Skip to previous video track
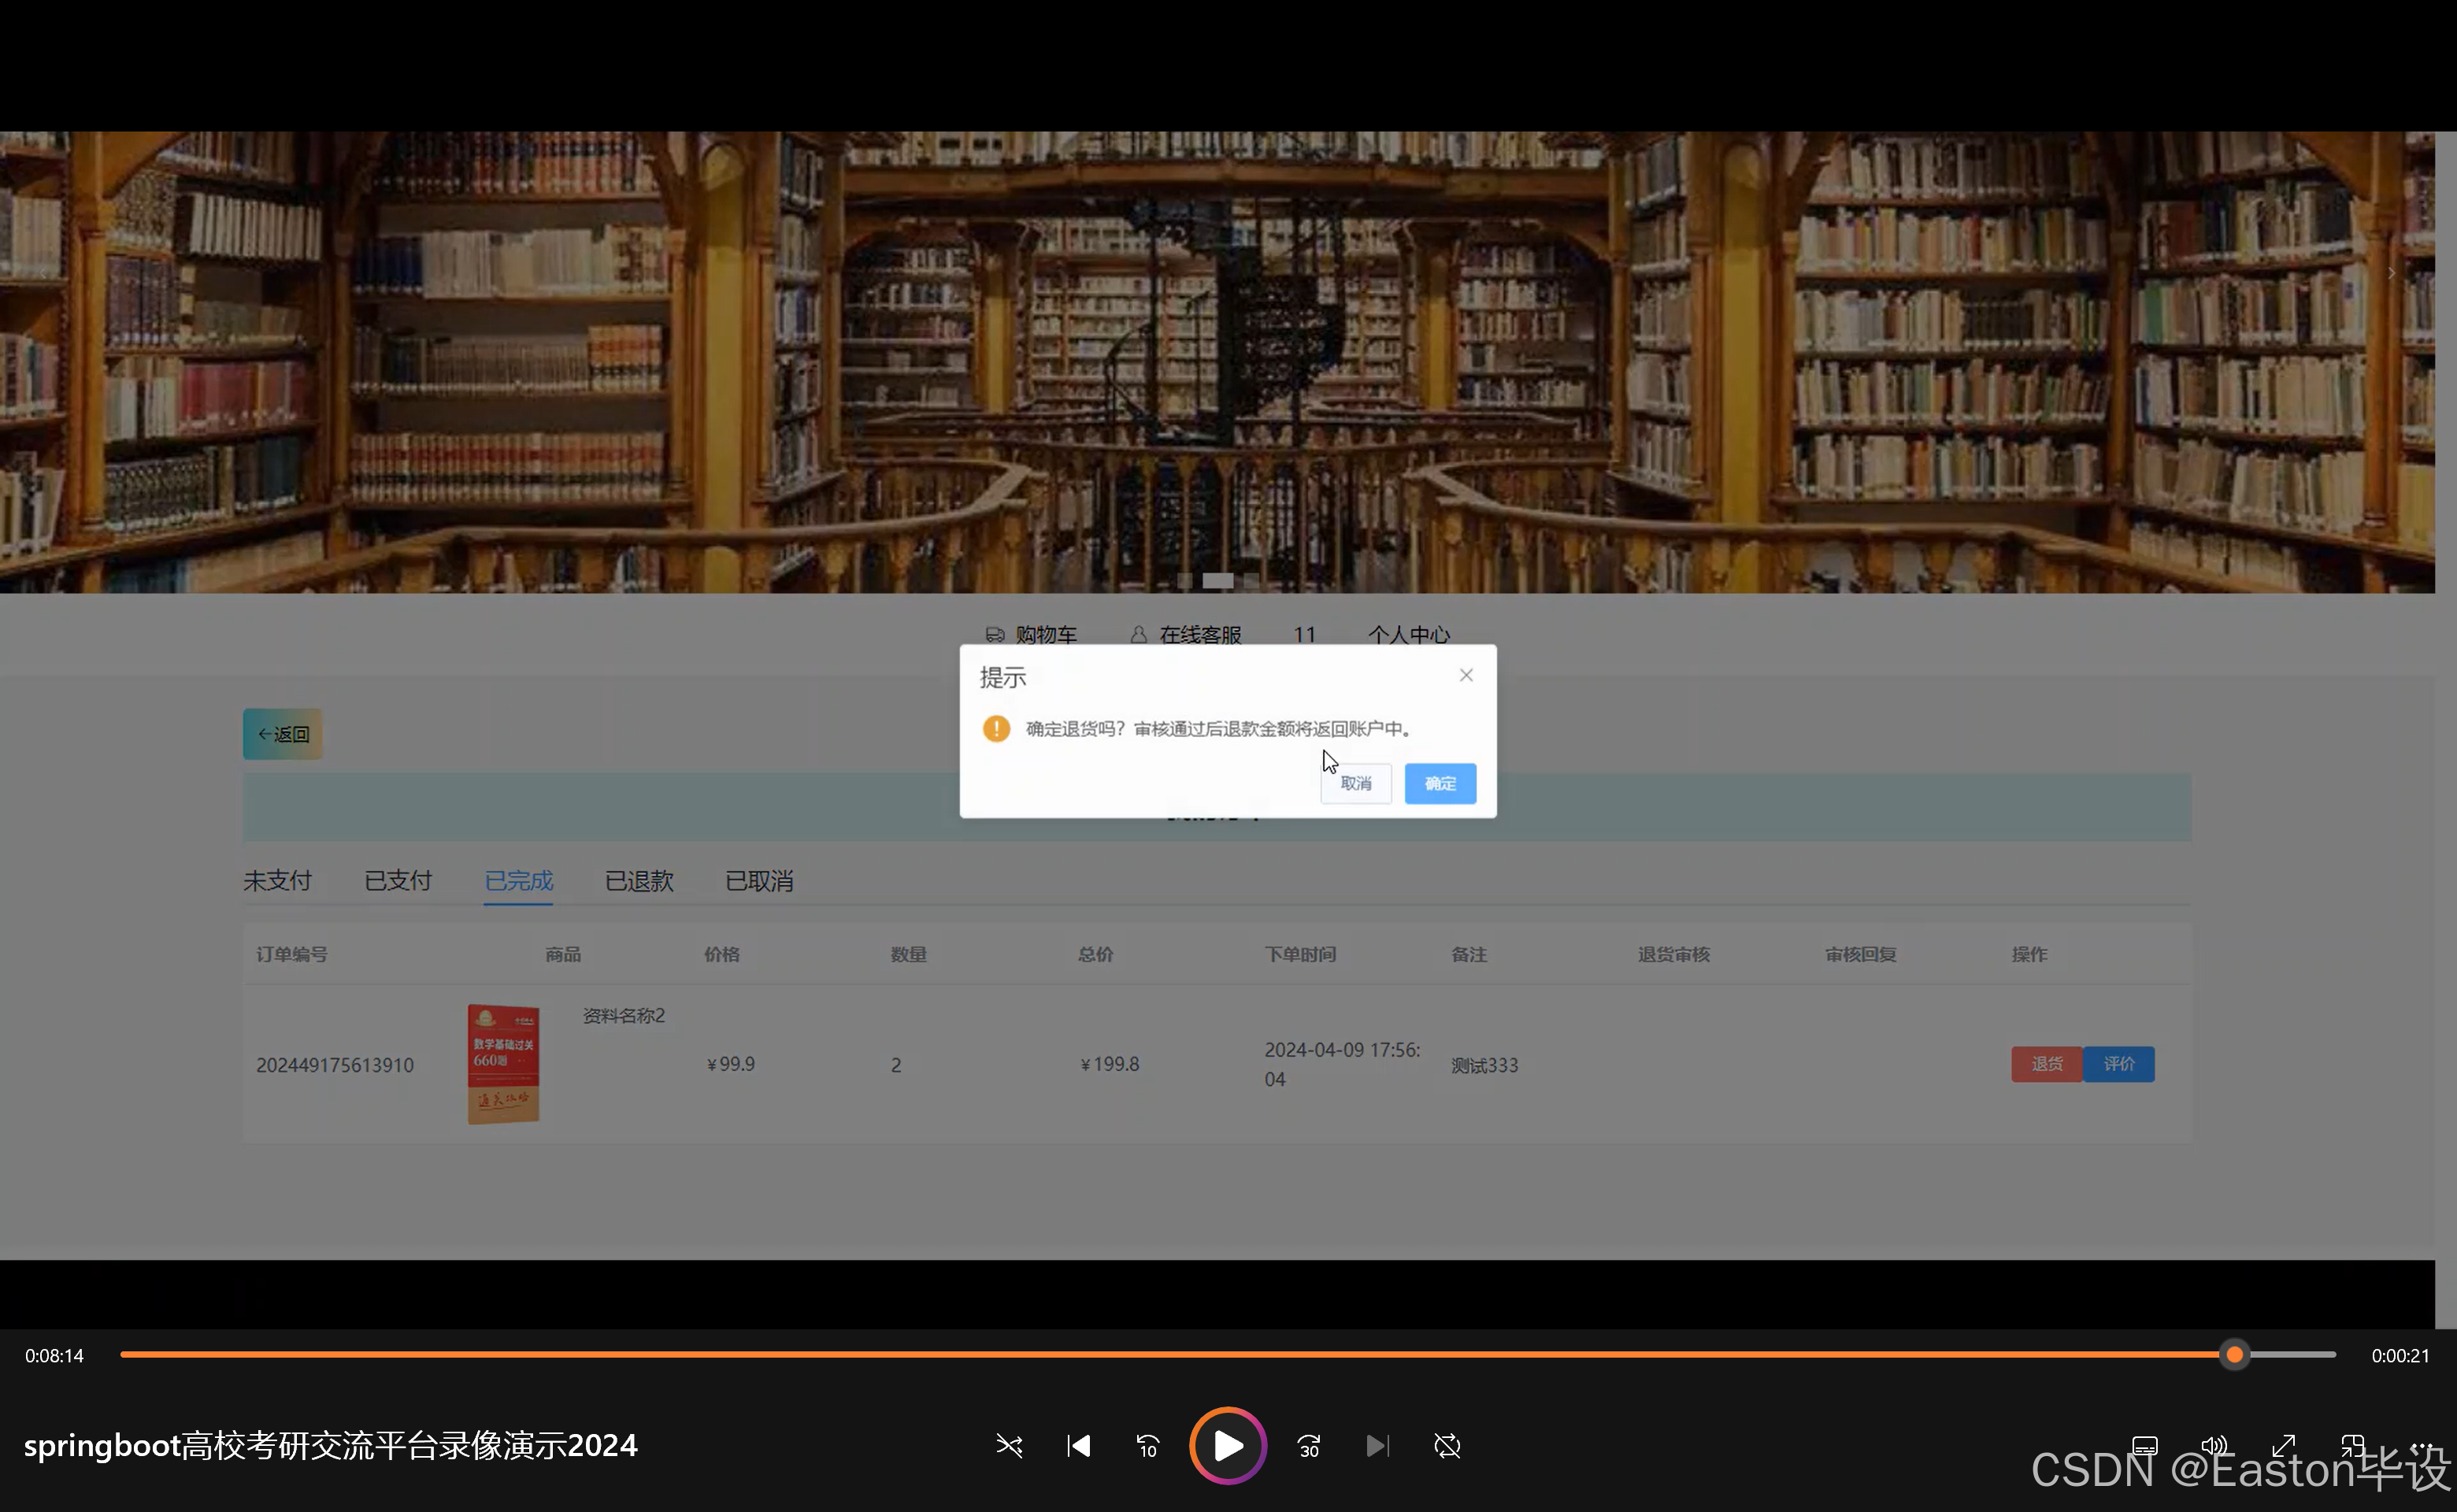This screenshot has width=2457, height=1512. click(1078, 1446)
